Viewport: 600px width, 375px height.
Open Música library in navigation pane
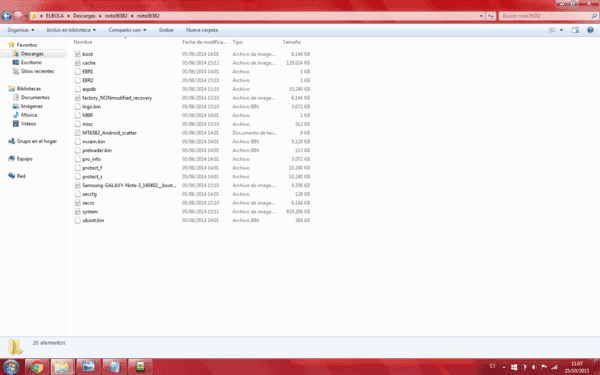[29, 115]
